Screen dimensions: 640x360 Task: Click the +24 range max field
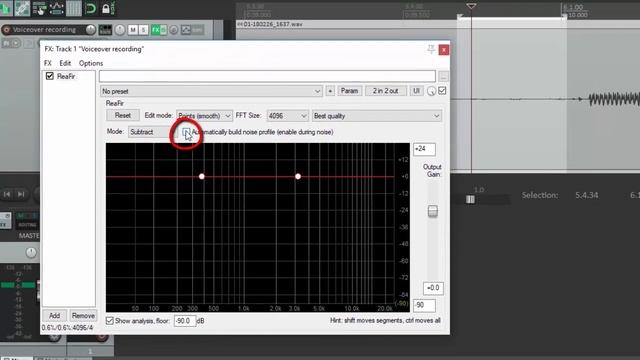(x=424, y=149)
